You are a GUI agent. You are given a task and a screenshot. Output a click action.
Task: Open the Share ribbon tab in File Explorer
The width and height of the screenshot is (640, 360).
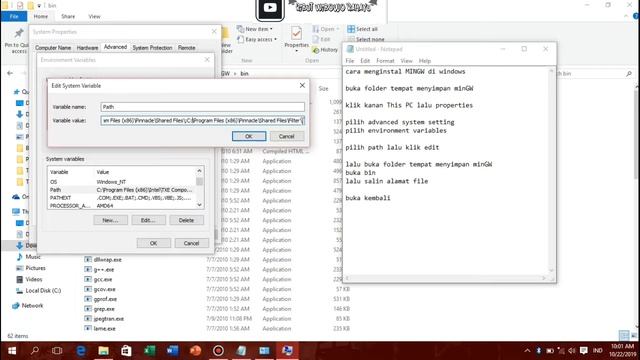click(68, 16)
